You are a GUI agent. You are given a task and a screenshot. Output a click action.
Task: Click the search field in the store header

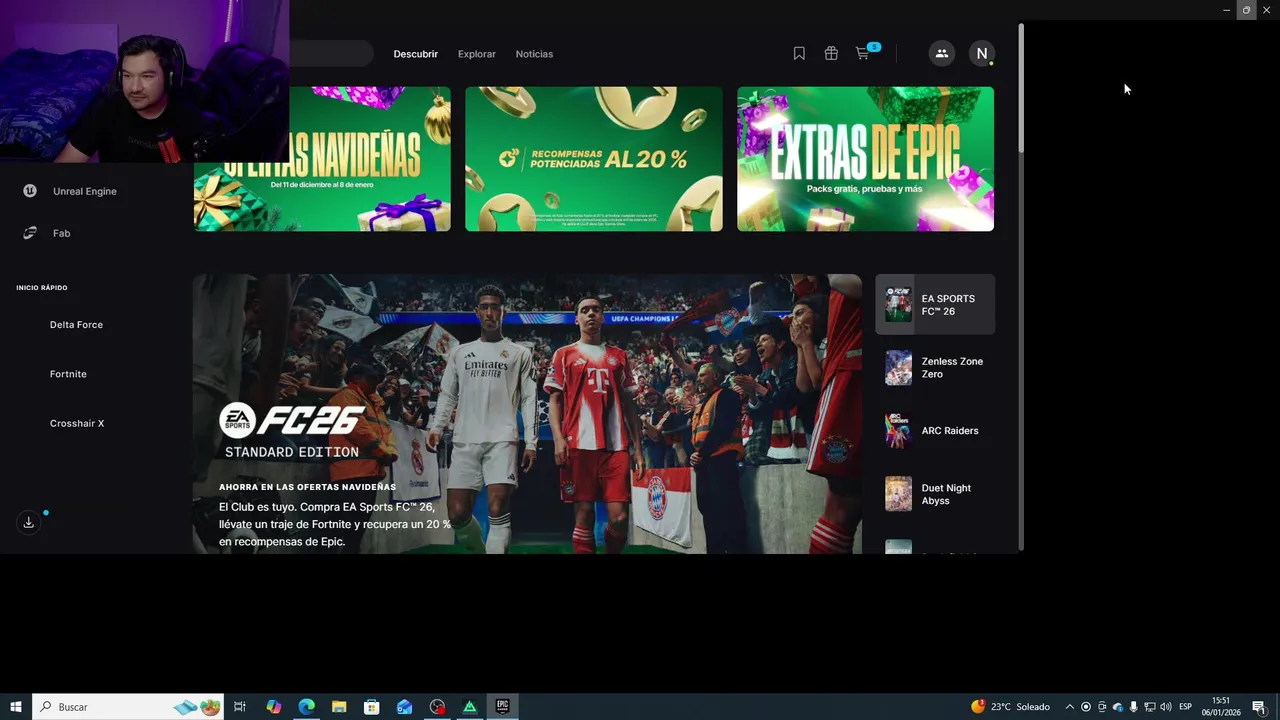coord(331,54)
